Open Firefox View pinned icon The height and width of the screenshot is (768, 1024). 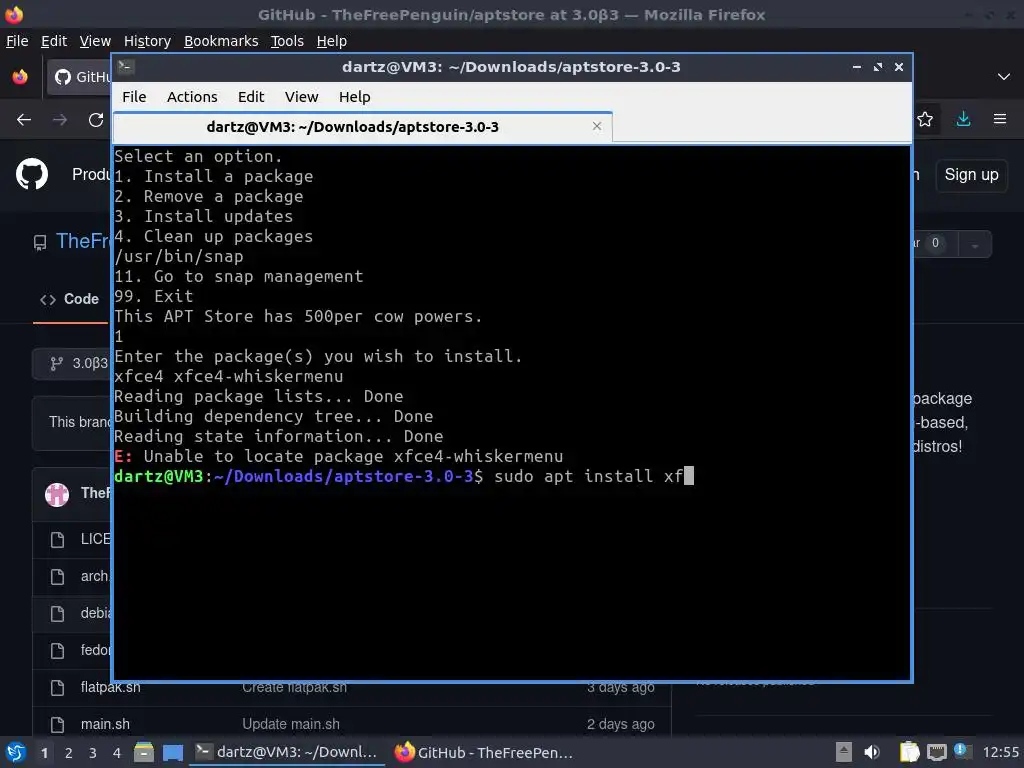(x=20, y=77)
